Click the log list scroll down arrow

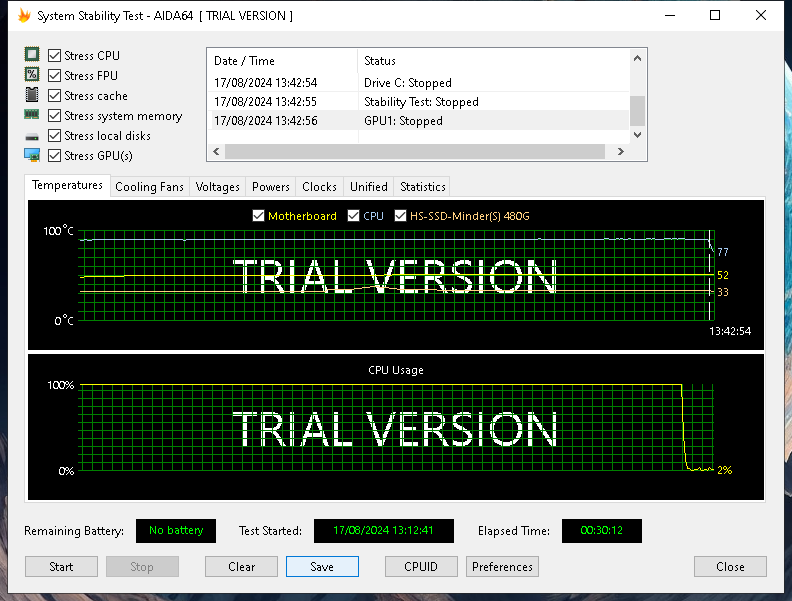[637, 135]
